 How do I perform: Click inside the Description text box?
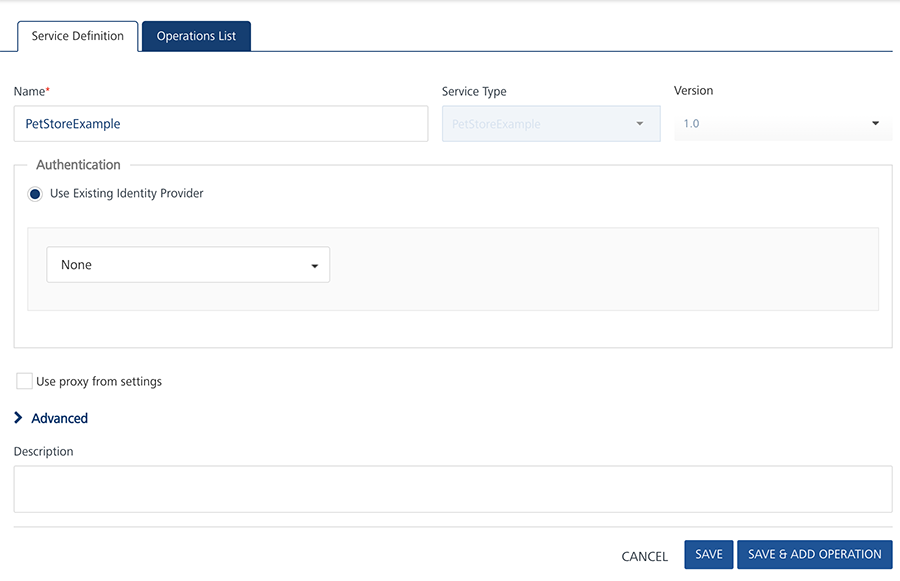point(452,489)
